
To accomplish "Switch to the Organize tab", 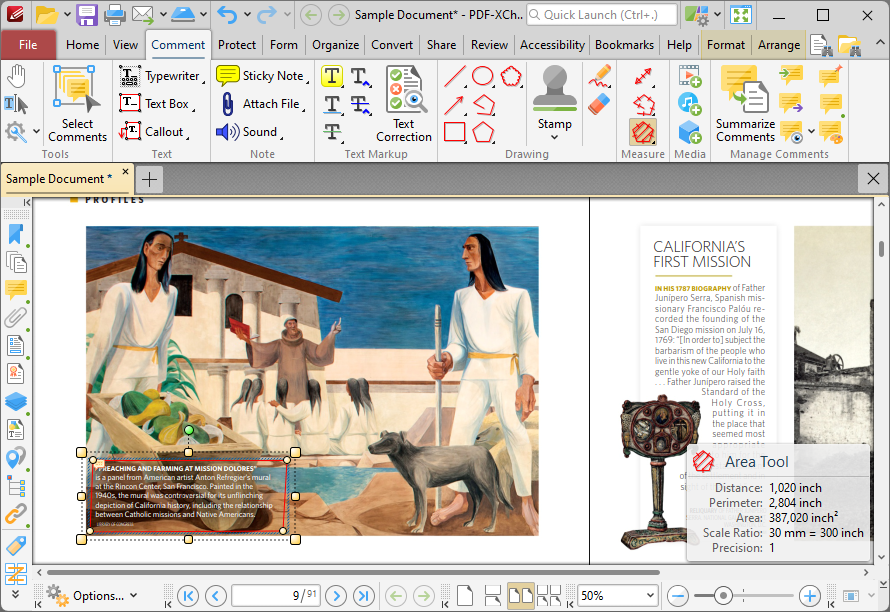I will 335,45.
